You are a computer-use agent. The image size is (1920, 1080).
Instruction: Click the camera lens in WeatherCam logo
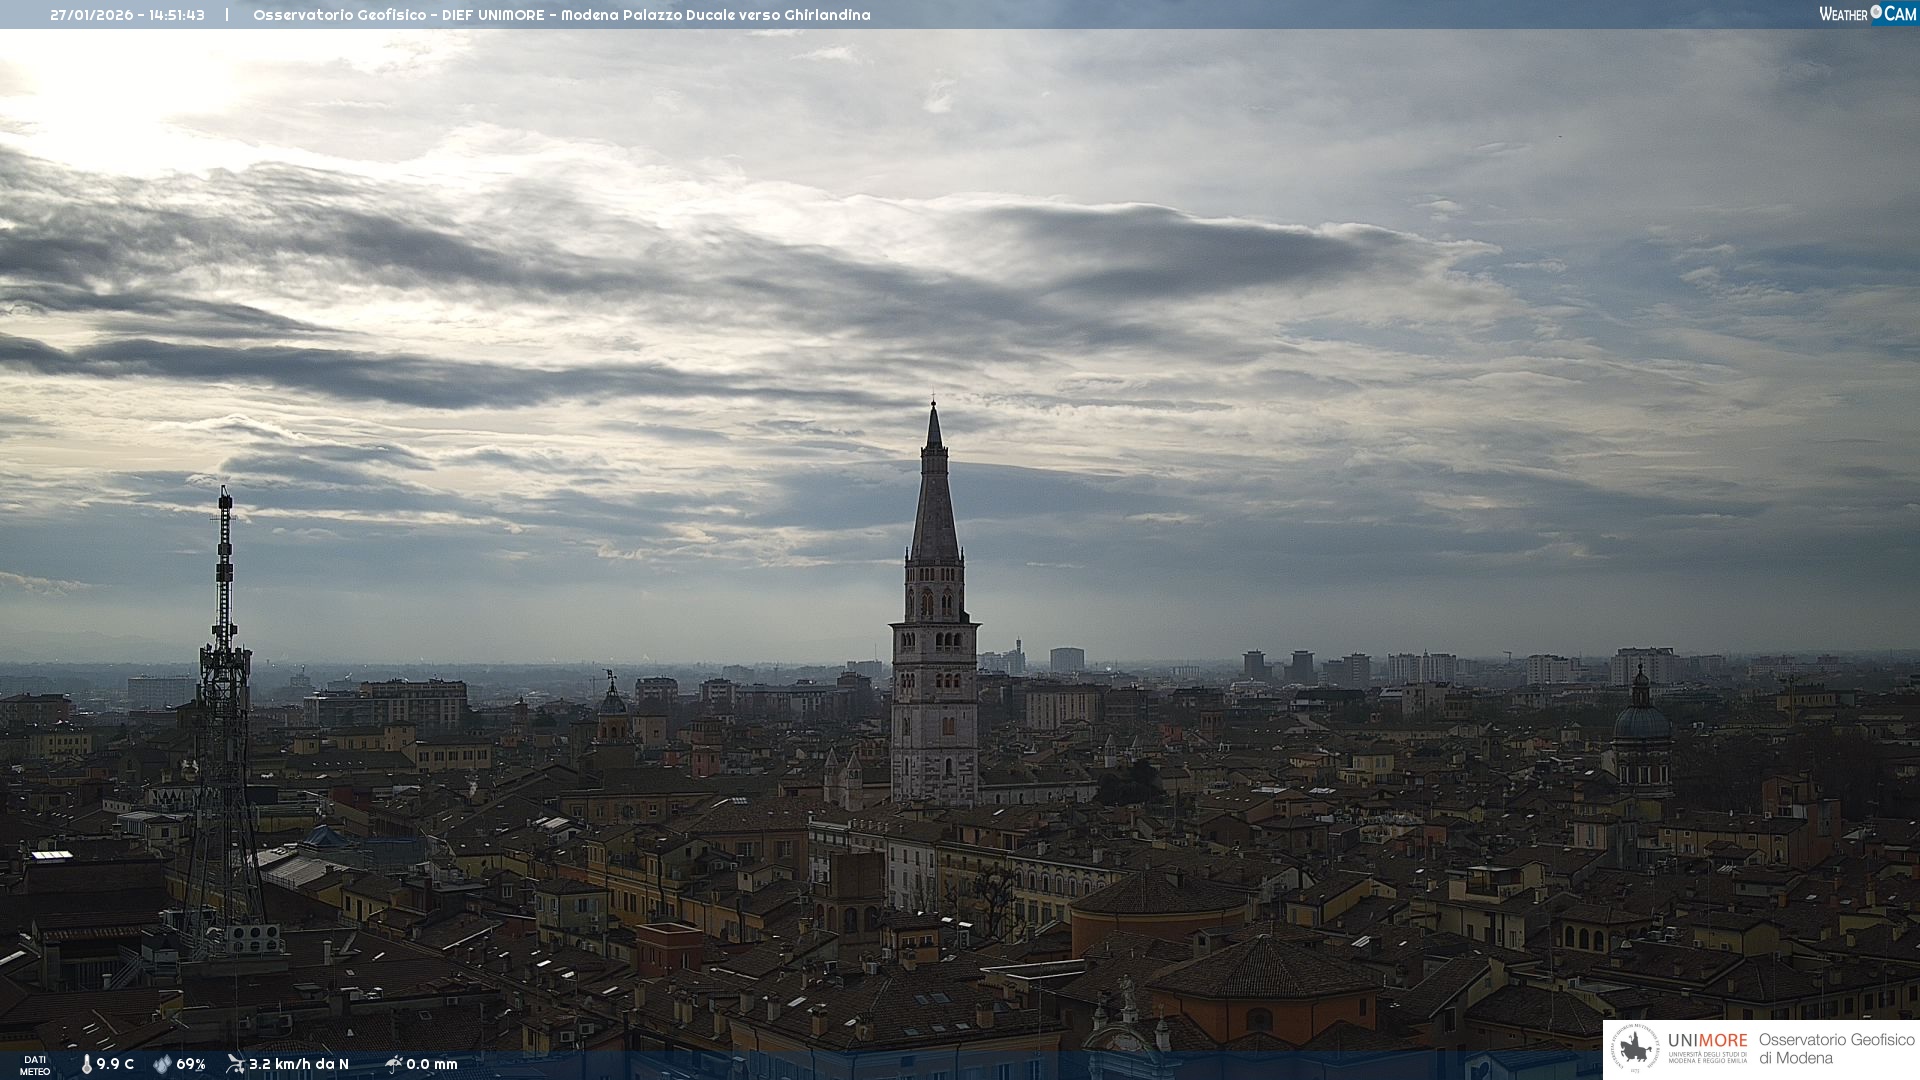(1876, 12)
